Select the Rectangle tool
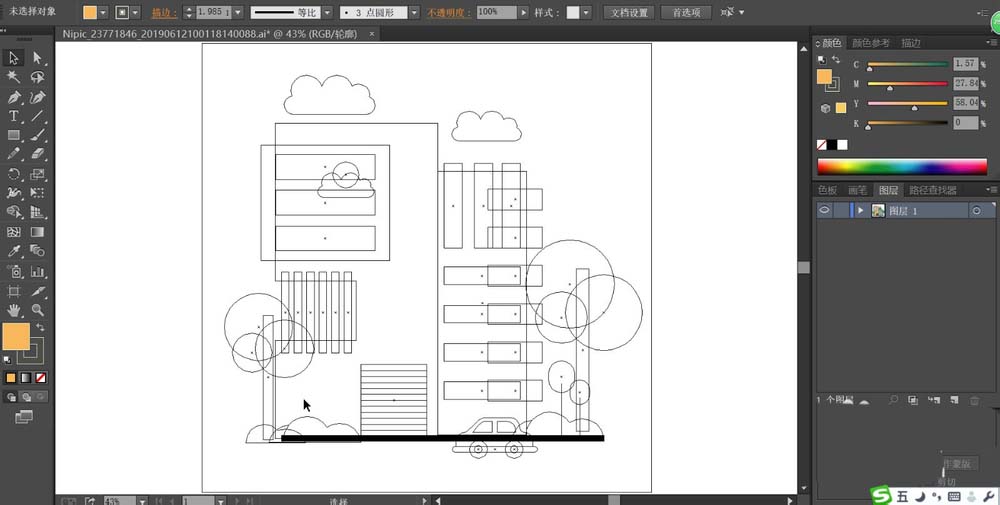The image size is (1000, 505). pyautogui.click(x=13, y=135)
